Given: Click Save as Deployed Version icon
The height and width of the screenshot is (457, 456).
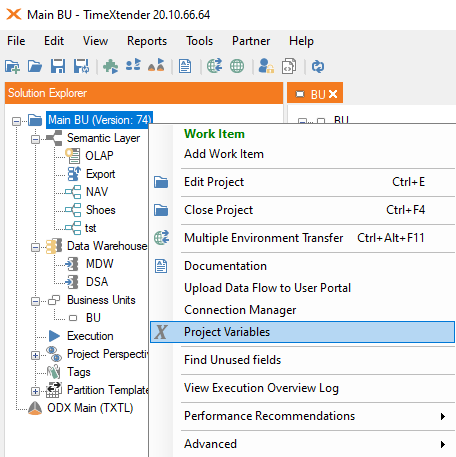Looking at the screenshot, I should point(81,66).
